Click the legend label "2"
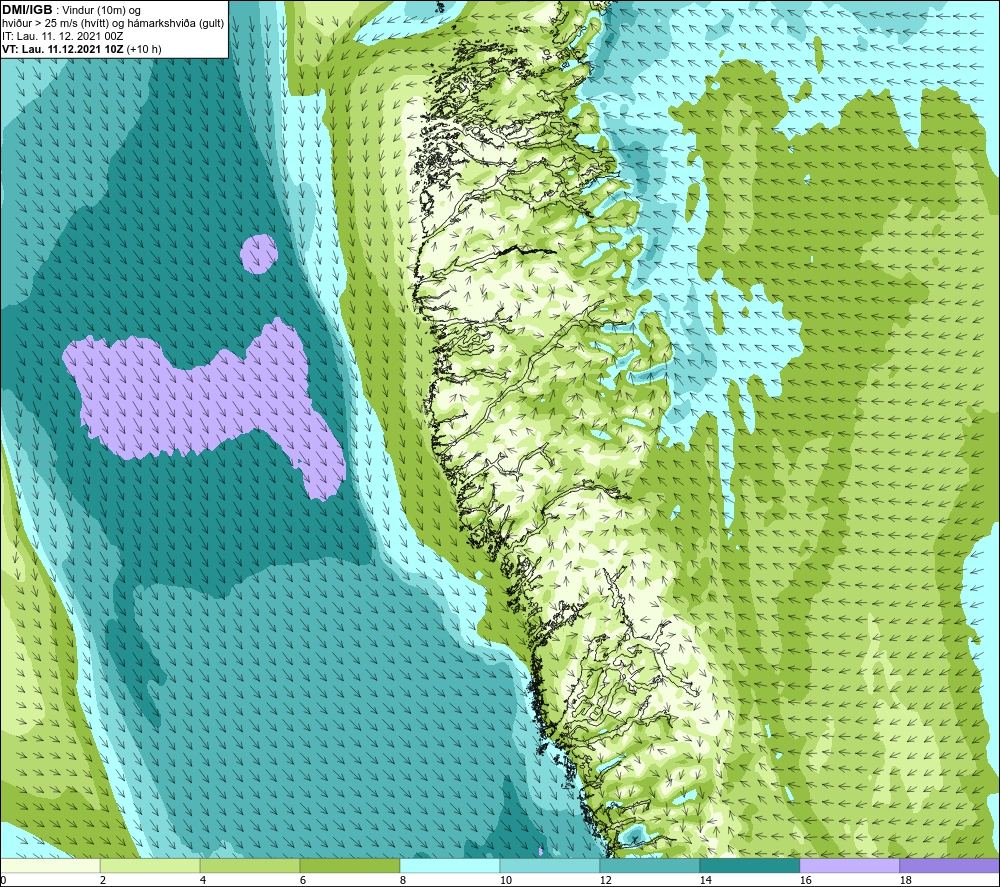The width and height of the screenshot is (1000, 887). click(x=103, y=880)
